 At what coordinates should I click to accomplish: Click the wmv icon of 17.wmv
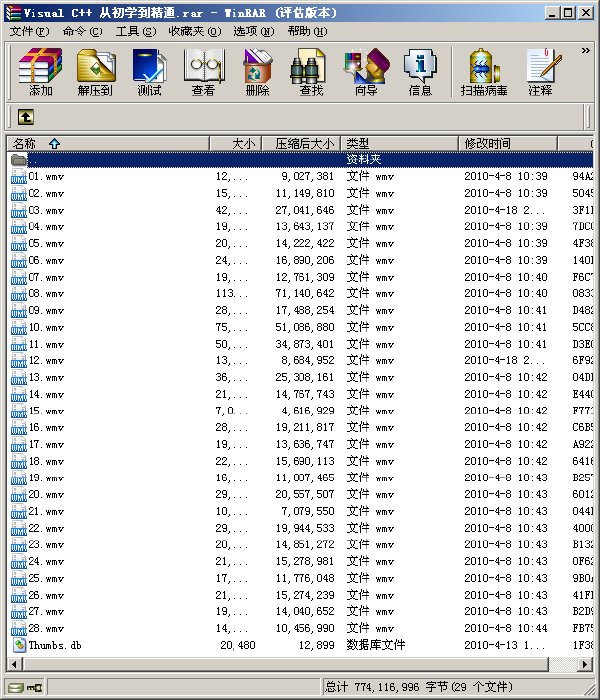coord(19,445)
